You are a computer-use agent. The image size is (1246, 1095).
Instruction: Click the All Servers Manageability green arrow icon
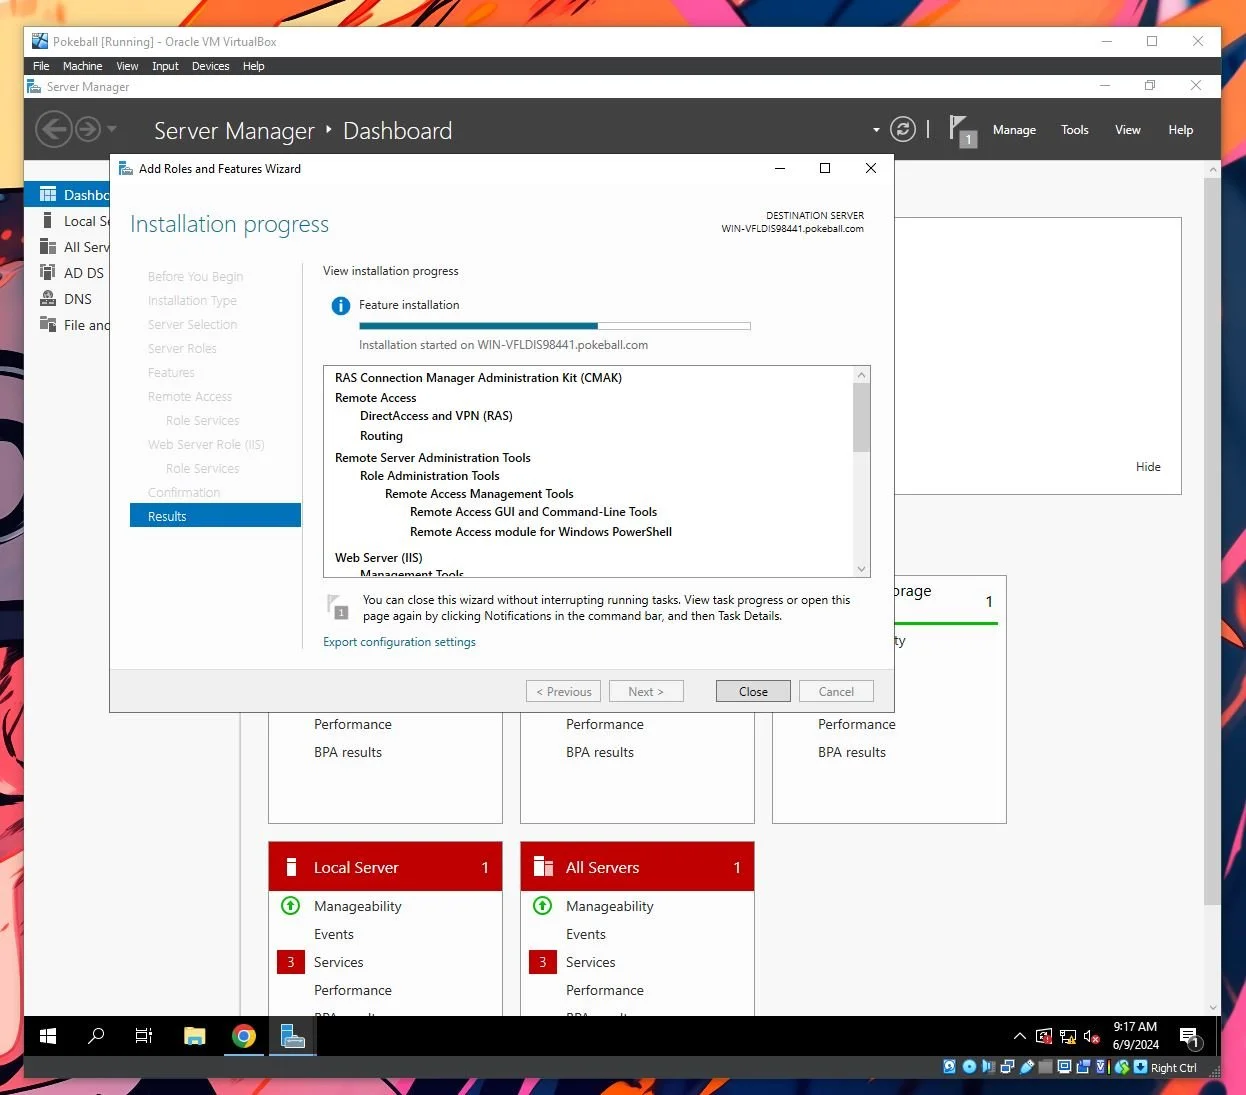click(542, 905)
